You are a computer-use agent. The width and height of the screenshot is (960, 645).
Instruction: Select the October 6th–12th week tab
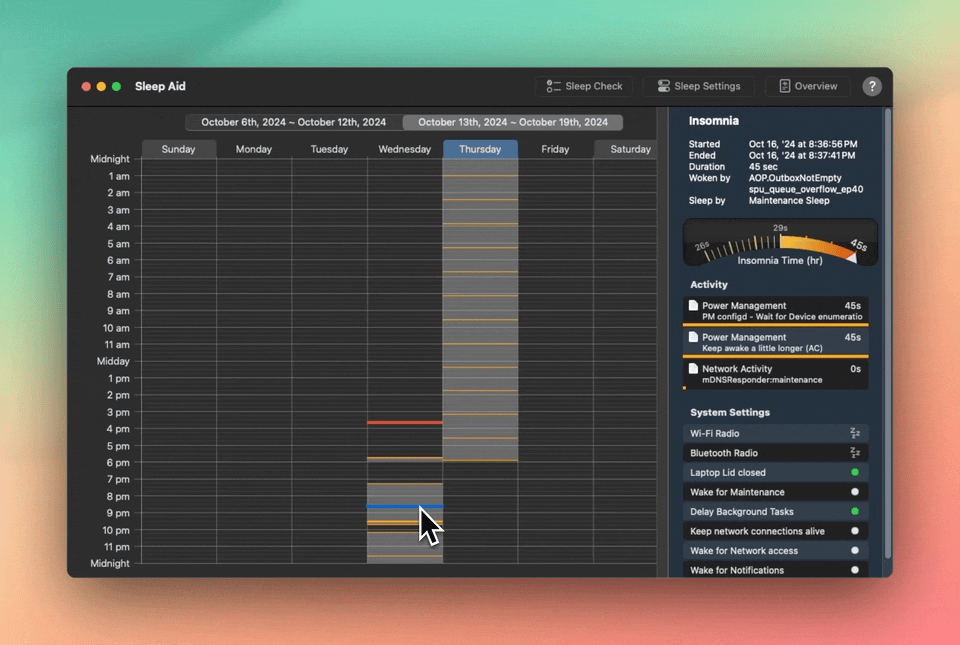294,123
